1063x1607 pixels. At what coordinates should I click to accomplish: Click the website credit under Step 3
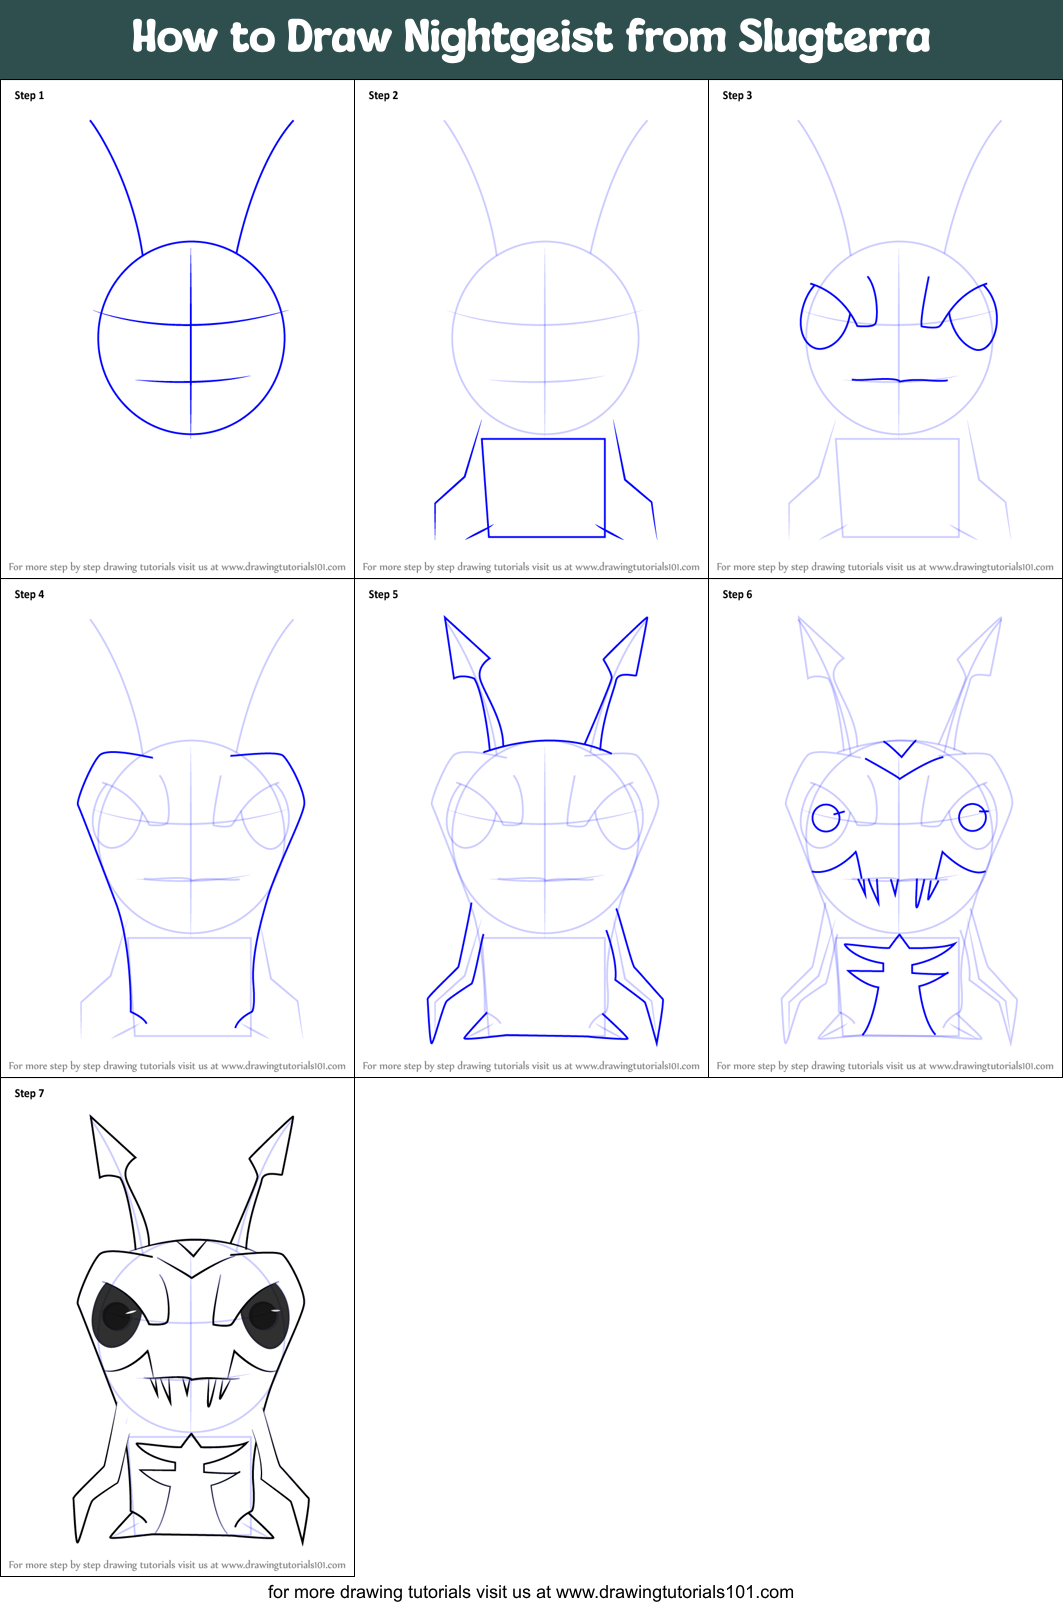(x=885, y=567)
